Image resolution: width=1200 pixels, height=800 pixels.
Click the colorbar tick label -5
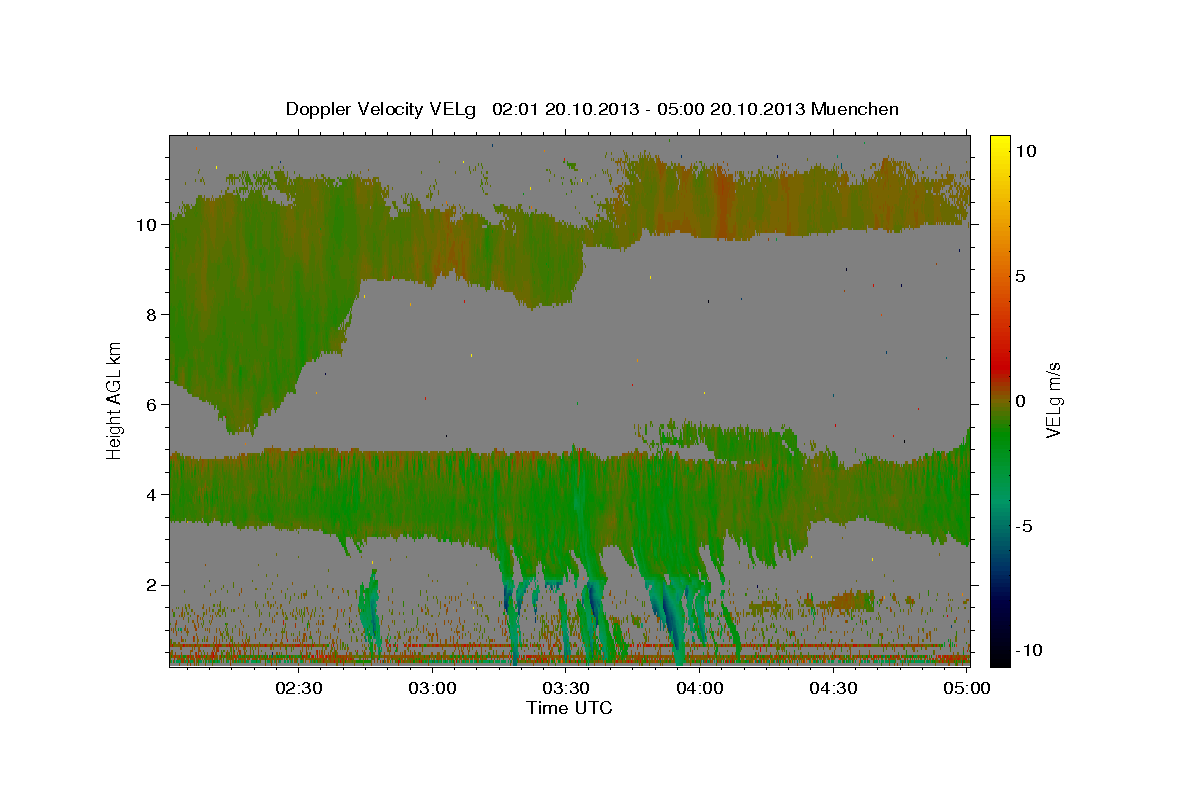pyautogui.click(x=1025, y=526)
